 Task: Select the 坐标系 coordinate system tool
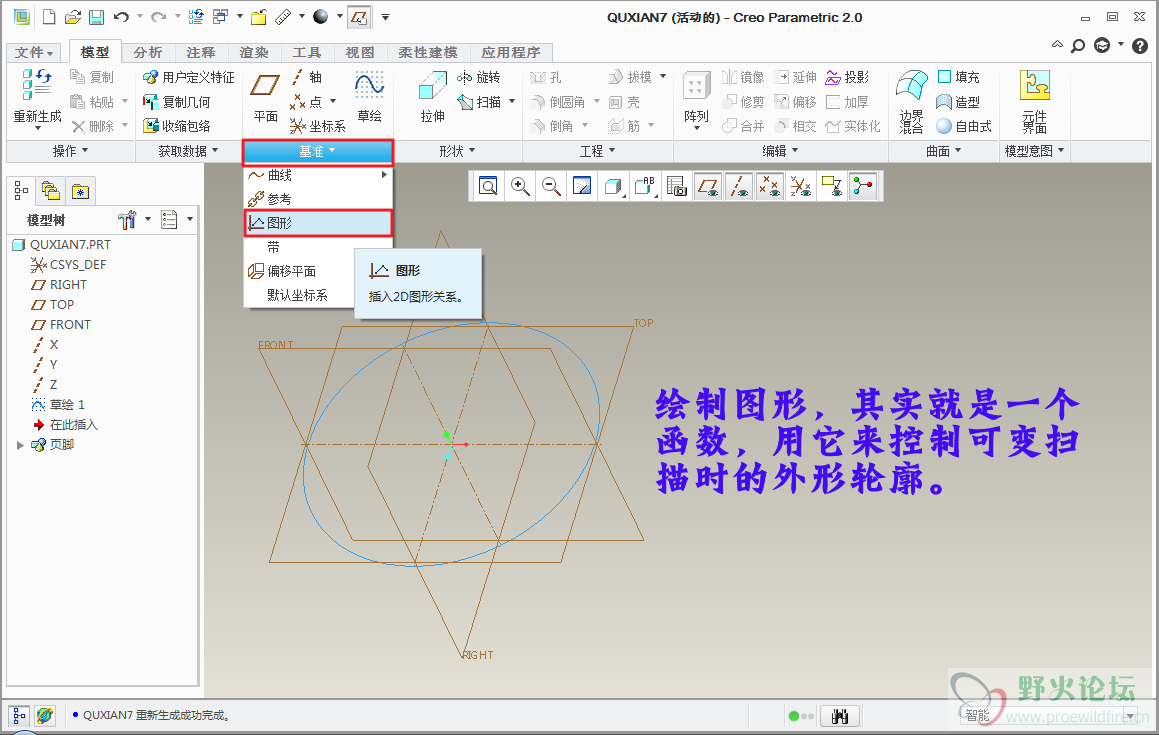[318, 126]
